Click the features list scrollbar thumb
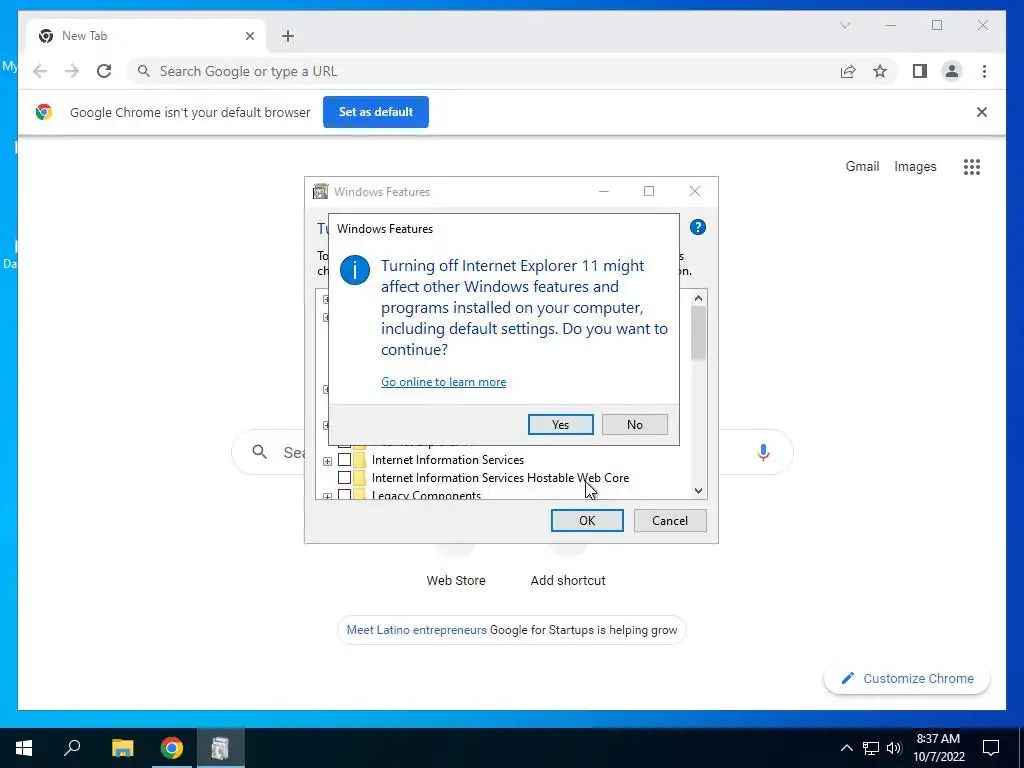 698,333
